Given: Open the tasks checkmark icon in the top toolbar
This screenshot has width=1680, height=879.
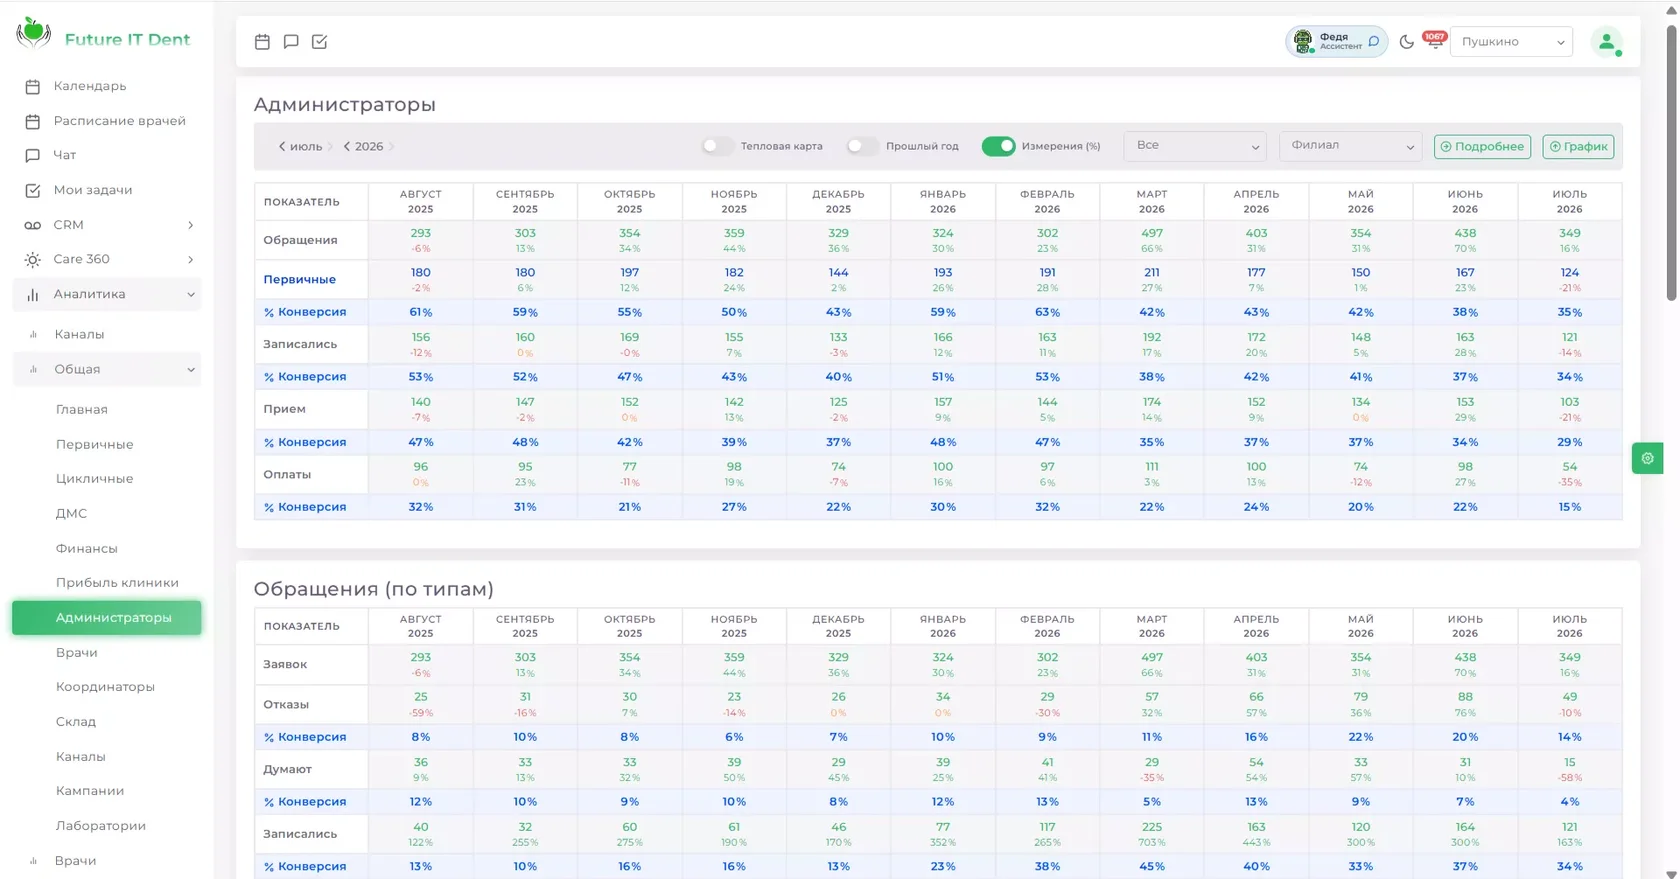Looking at the screenshot, I should tap(320, 42).
